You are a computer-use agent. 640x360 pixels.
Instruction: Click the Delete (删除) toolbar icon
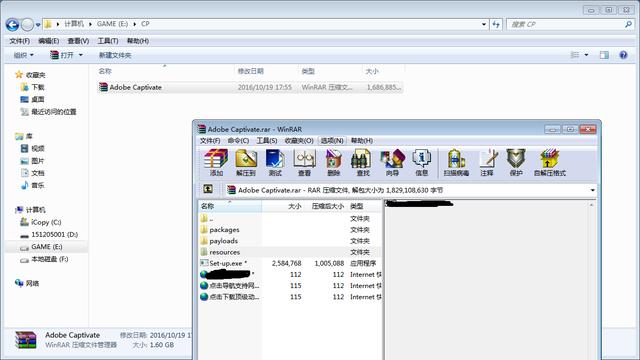coord(333,162)
